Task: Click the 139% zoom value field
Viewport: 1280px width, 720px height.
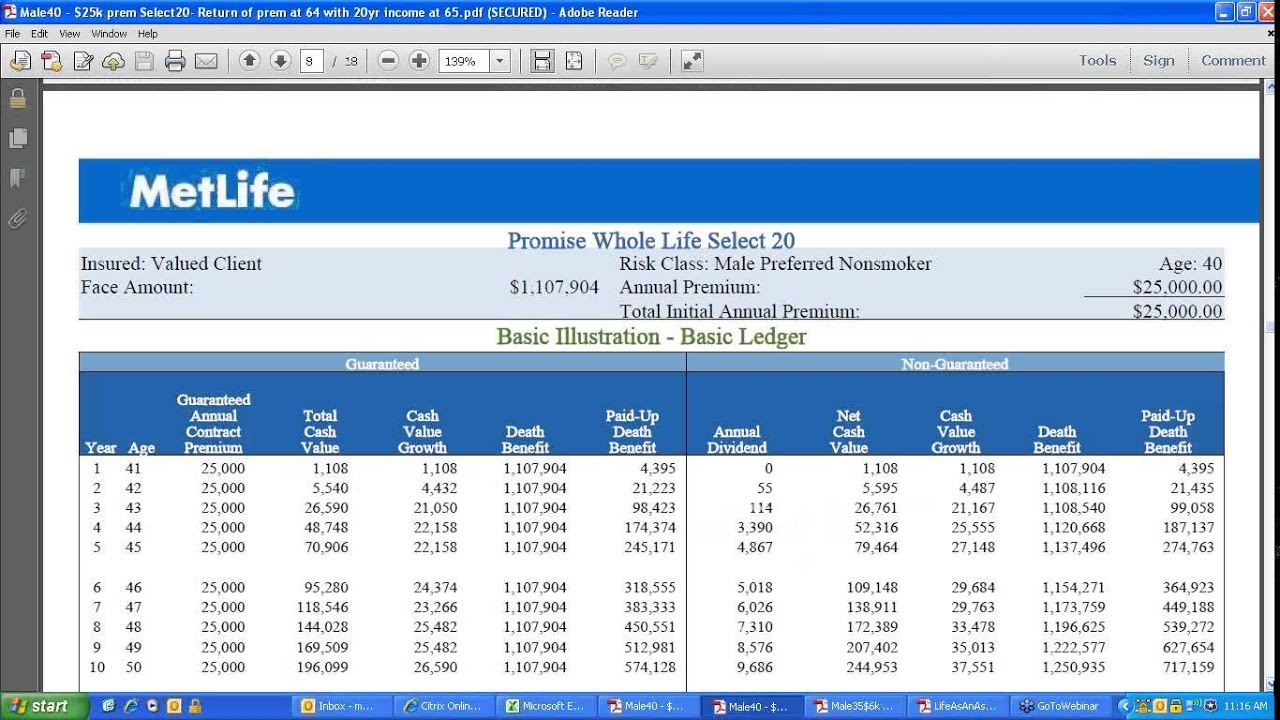Action: [x=463, y=61]
